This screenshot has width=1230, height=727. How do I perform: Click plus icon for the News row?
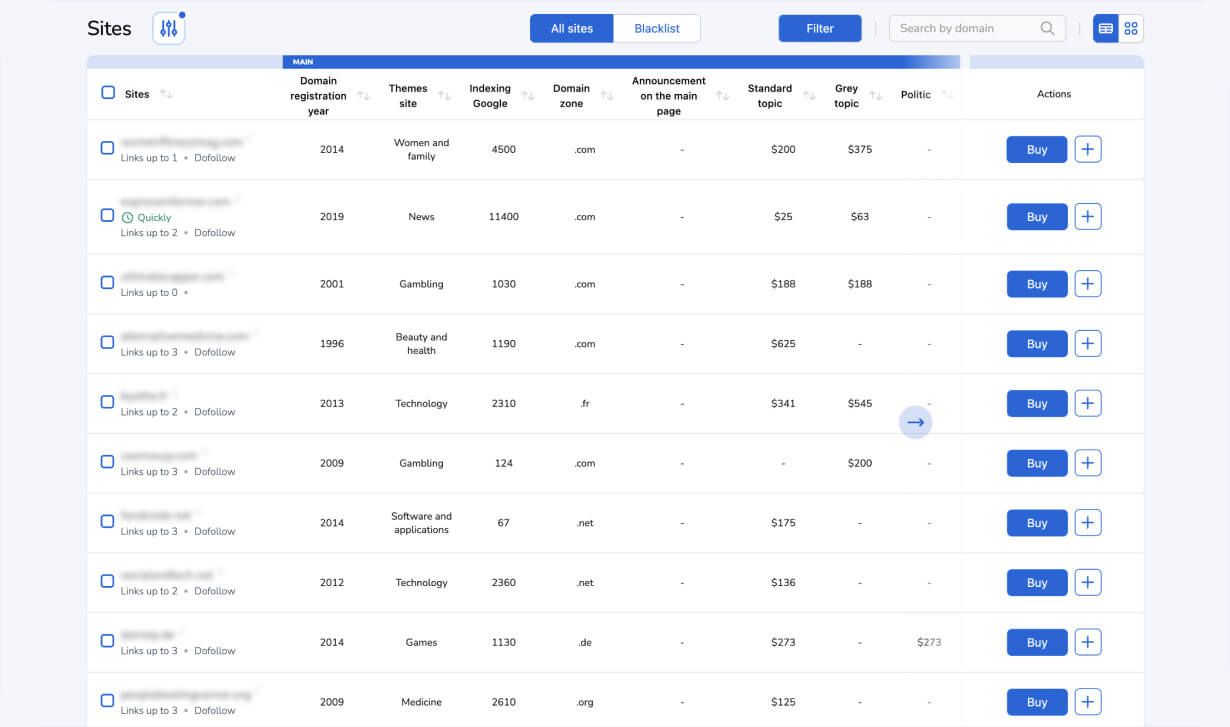coord(1088,217)
